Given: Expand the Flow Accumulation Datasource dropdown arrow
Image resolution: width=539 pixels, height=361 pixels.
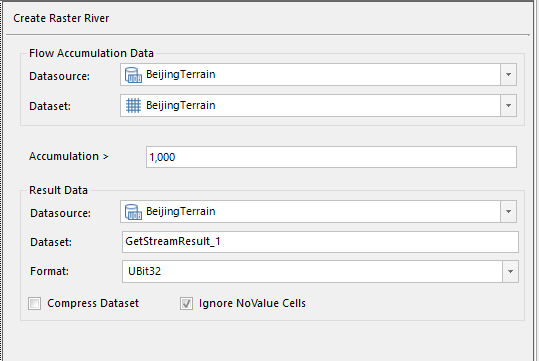Looking at the screenshot, I should [508, 75].
